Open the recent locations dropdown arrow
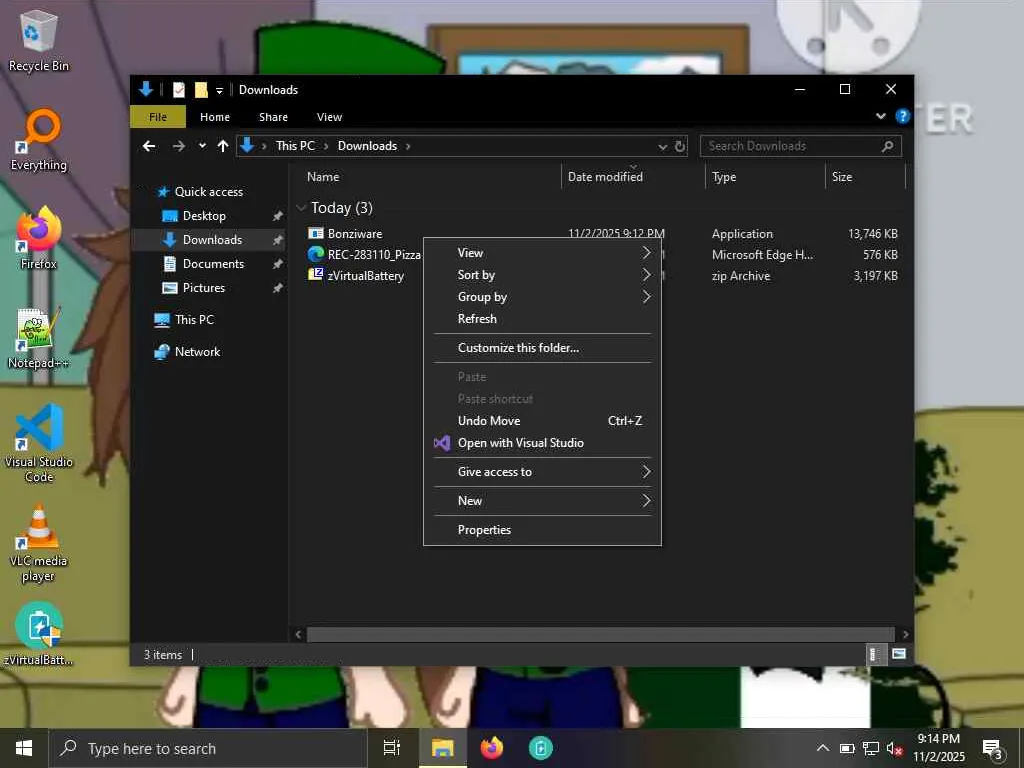 tap(202, 146)
